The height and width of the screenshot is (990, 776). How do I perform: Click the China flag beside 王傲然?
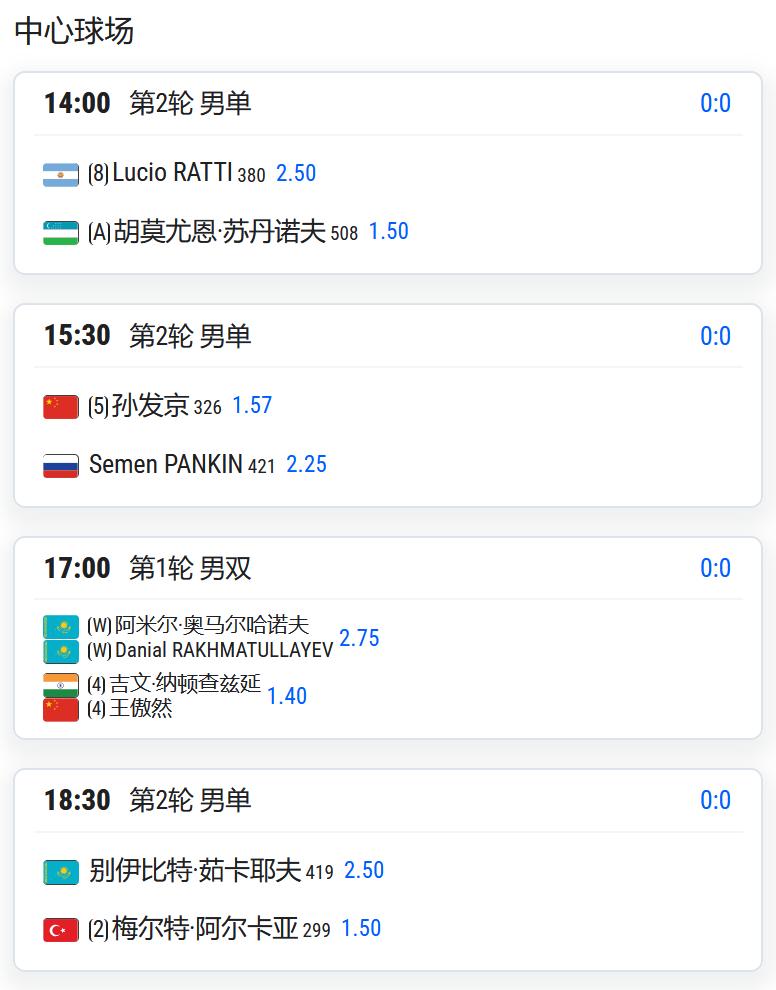[x=61, y=710]
